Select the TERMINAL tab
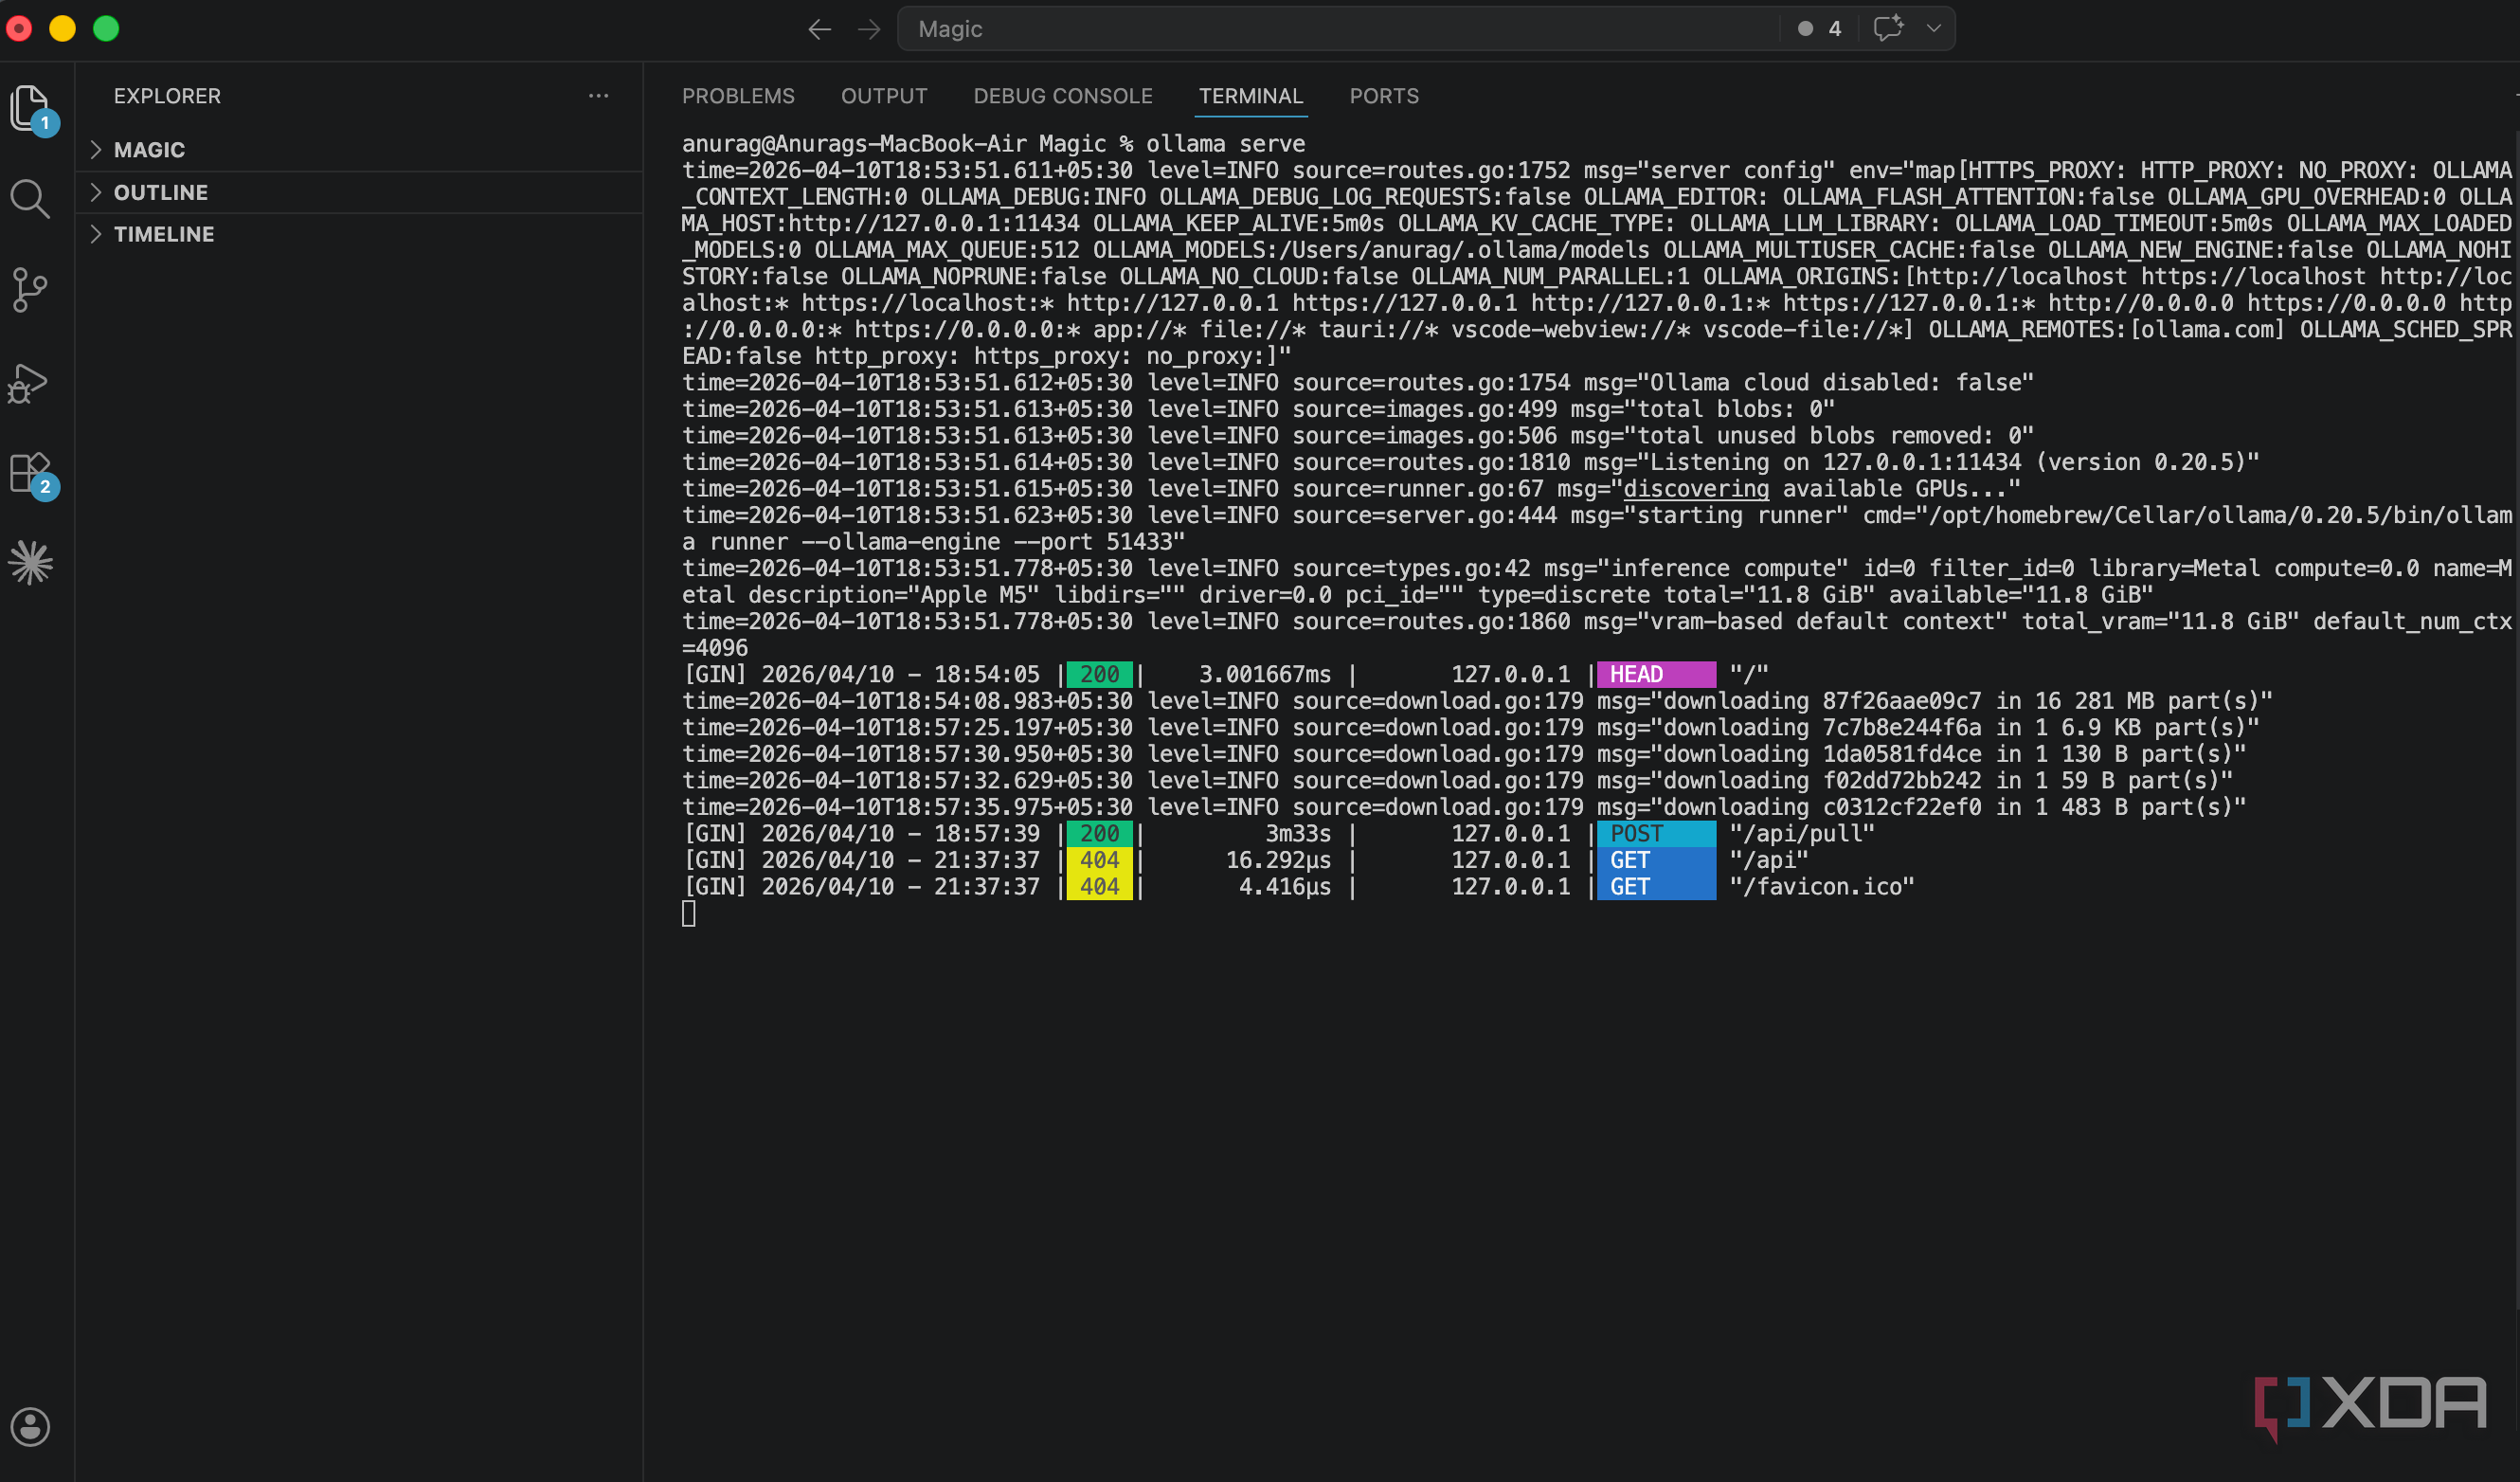Screen dimensions: 2520x1482 click(x=1251, y=96)
